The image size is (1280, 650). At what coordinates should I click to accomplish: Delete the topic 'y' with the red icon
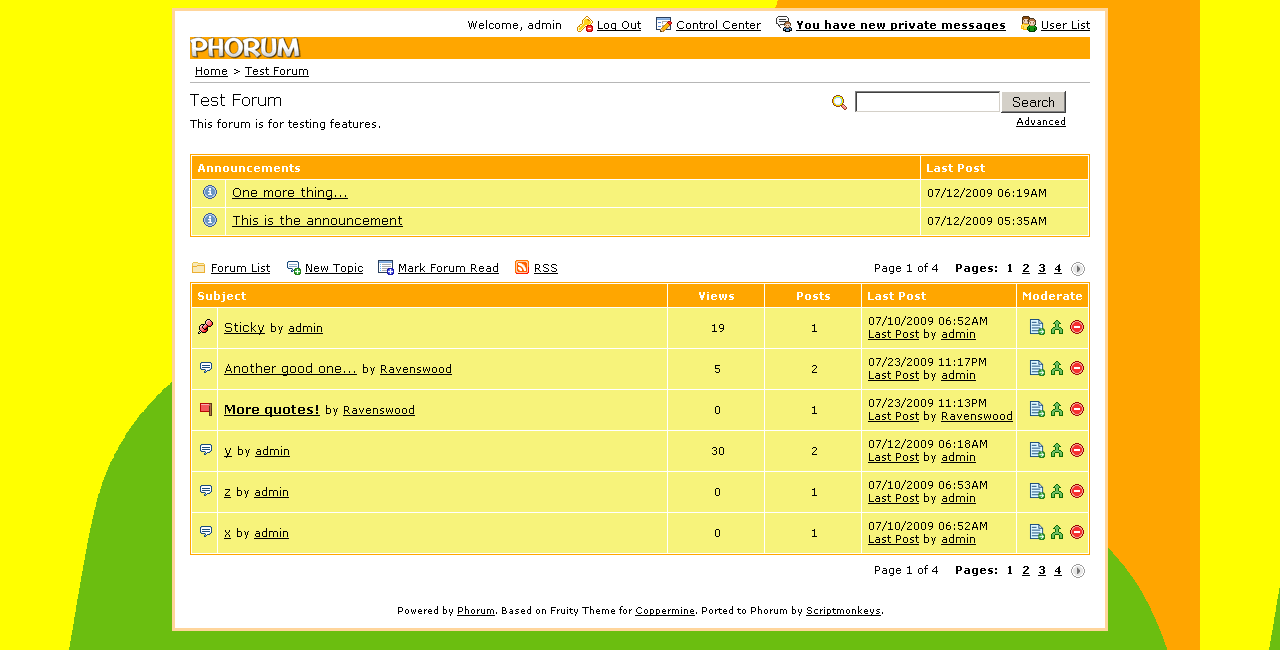(1077, 450)
